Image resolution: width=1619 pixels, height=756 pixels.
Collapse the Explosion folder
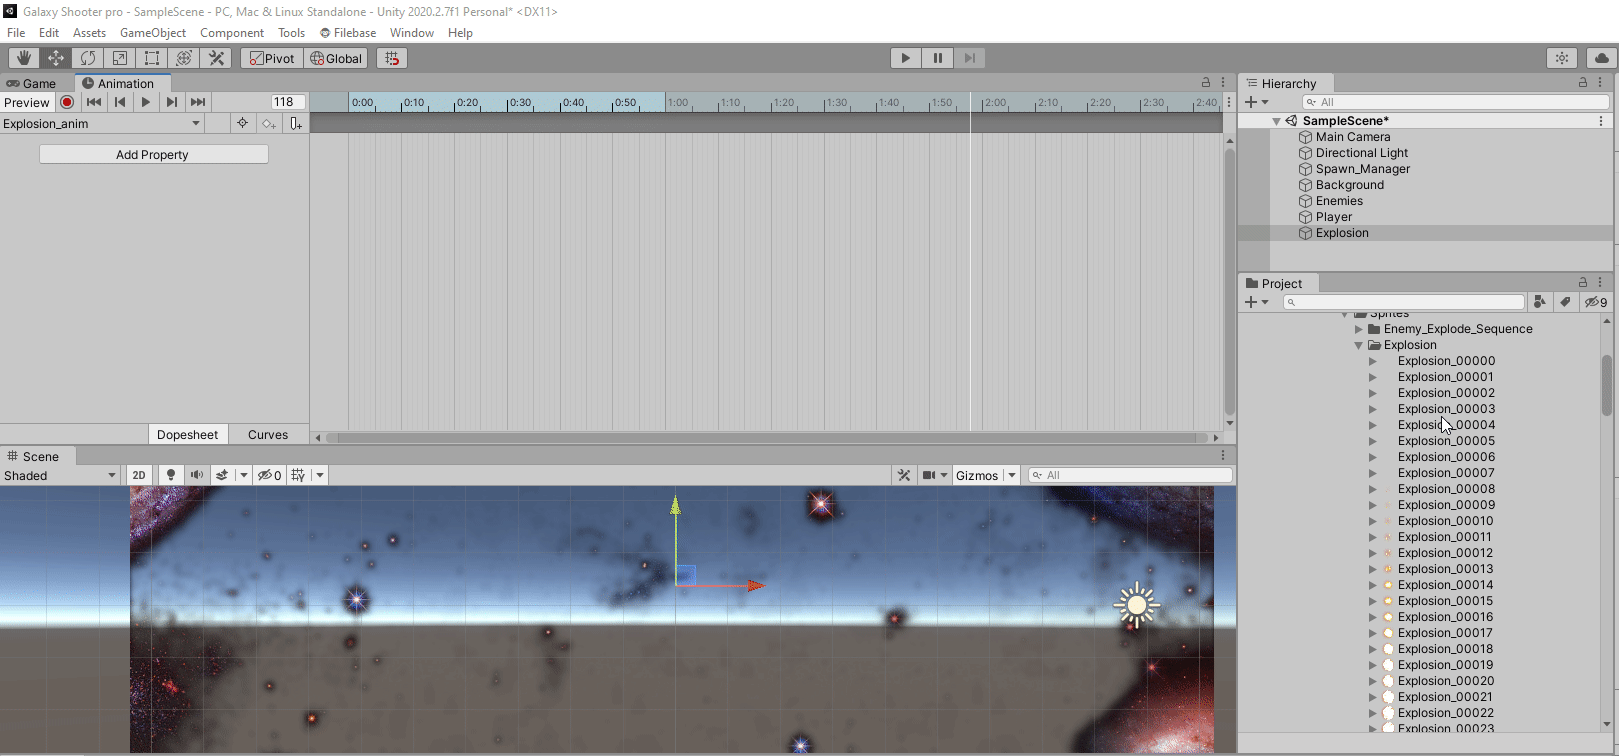click(1359, 345)
